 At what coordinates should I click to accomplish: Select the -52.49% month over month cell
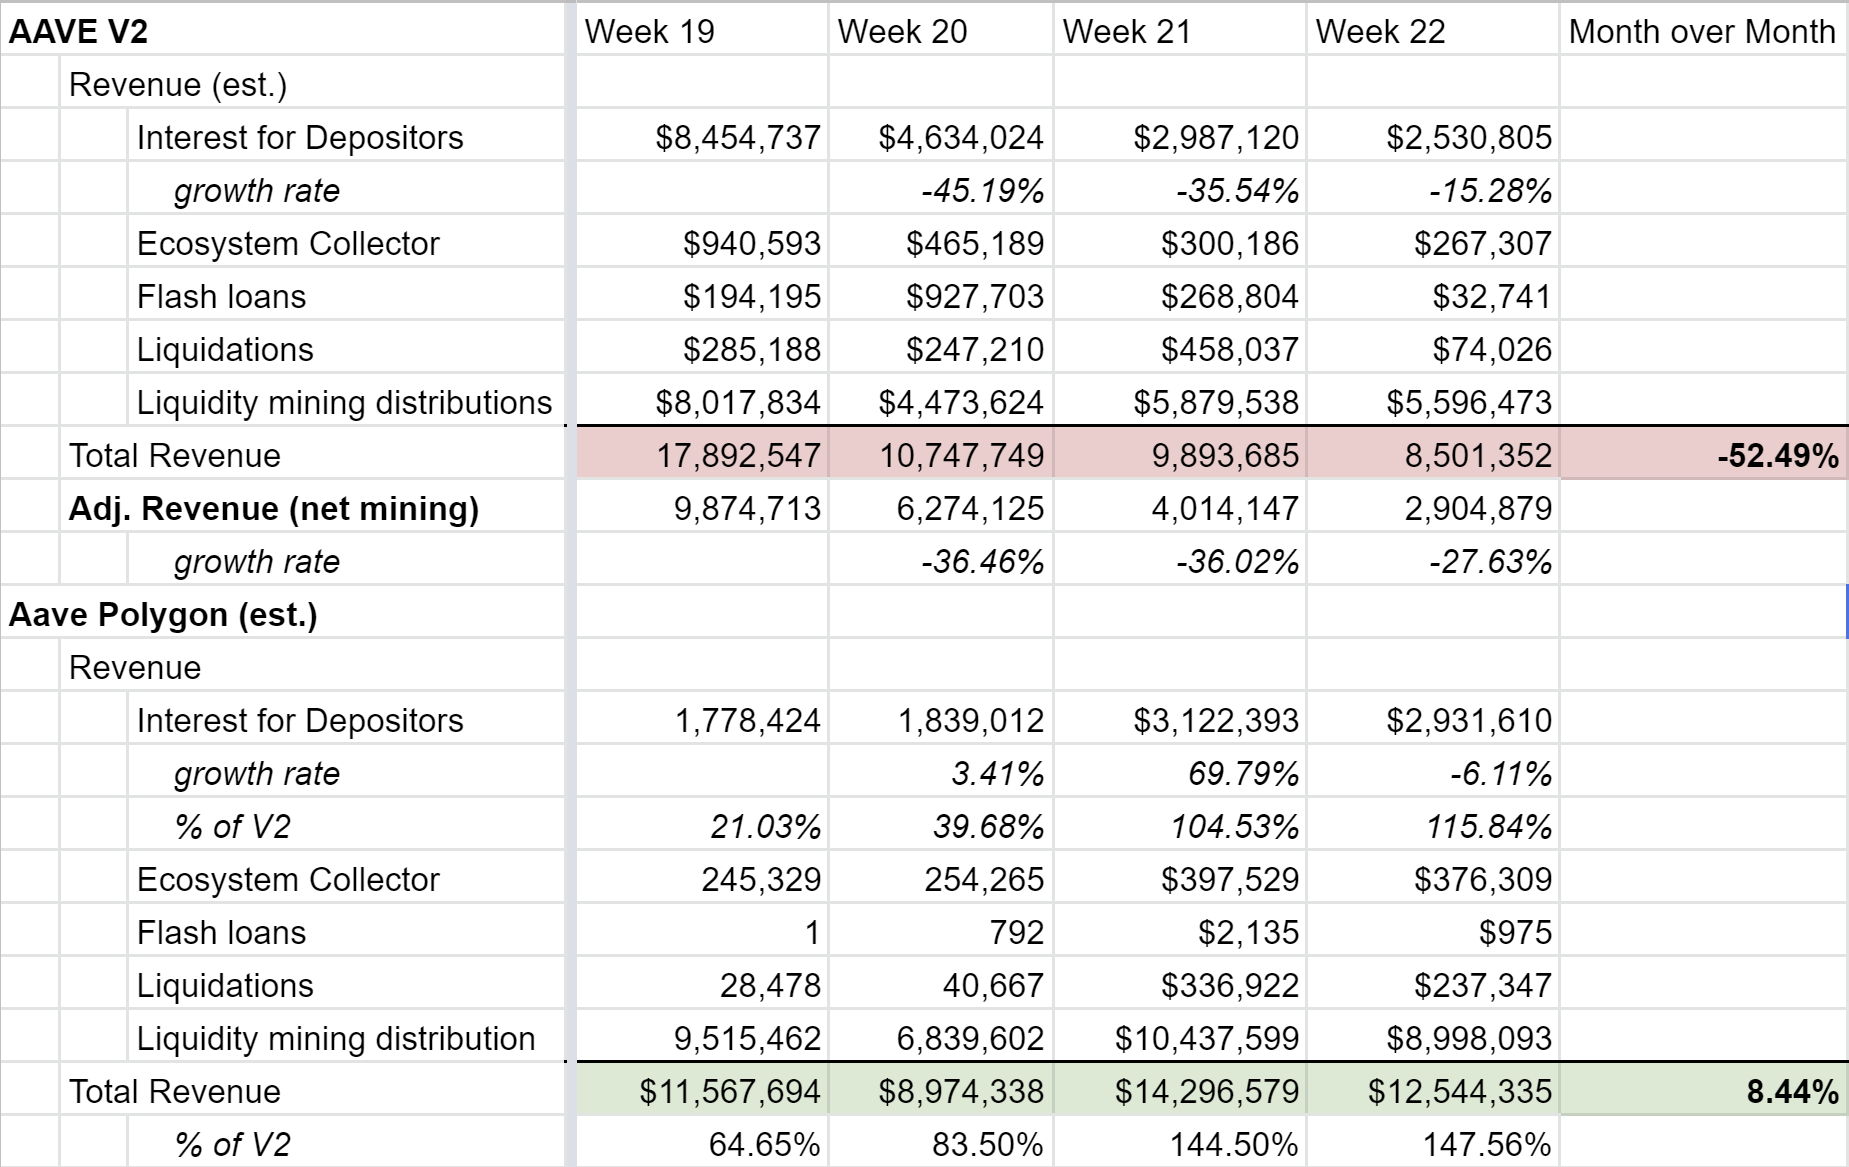click(1703, 456)
